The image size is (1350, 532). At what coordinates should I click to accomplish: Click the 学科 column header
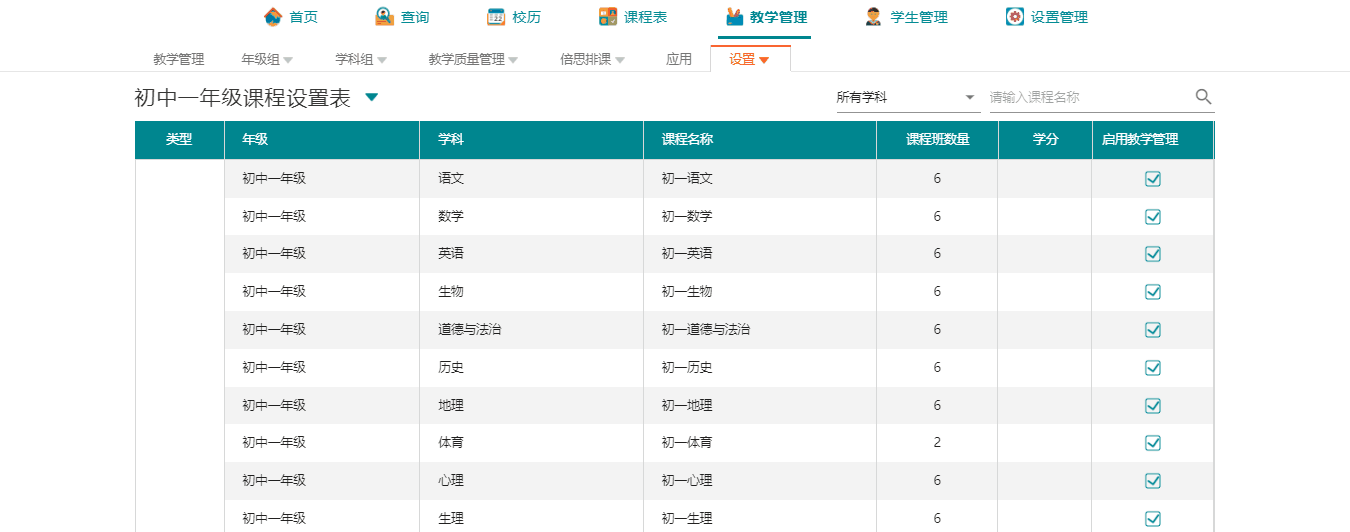[531, 140]
